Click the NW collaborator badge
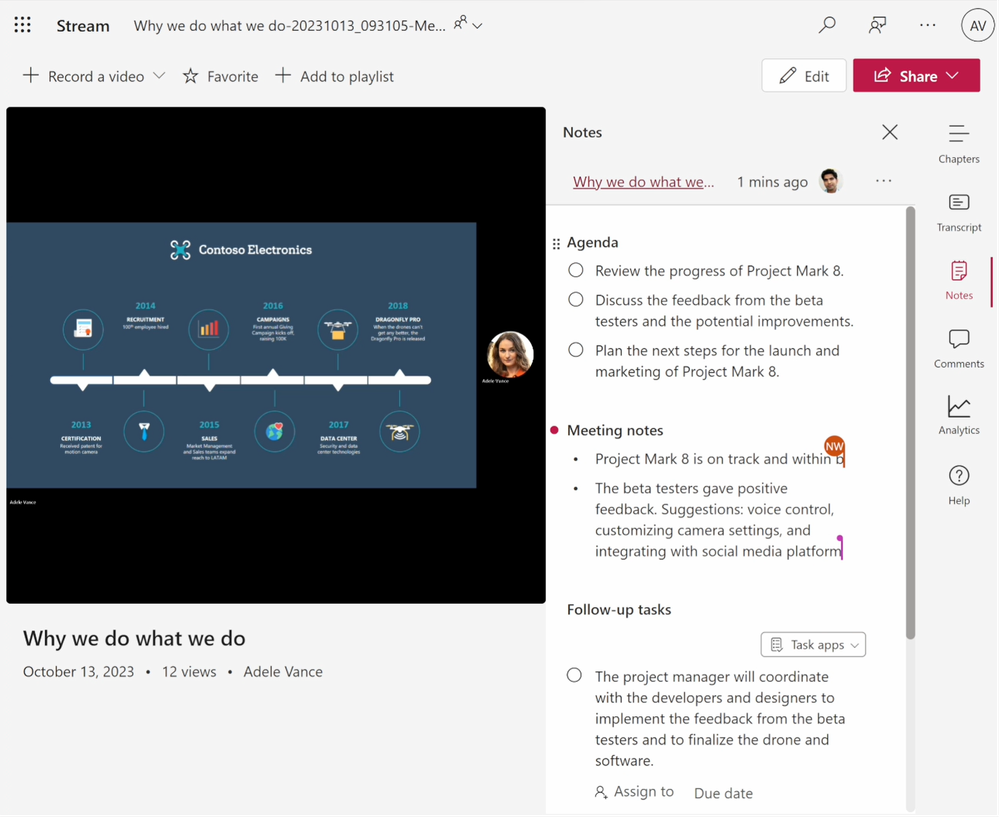Image resolution: width=999 pixels, height=817 pixels. click(834, 446)
